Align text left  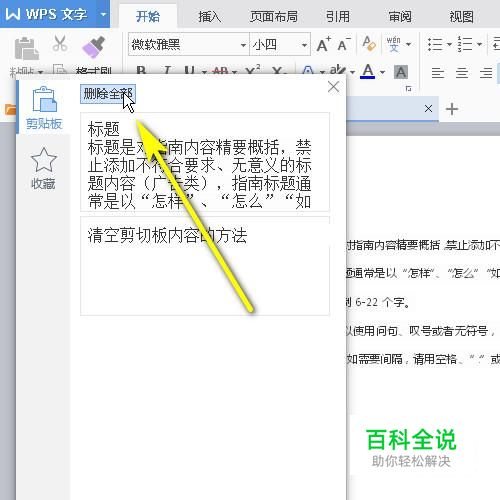click(438, 73)
